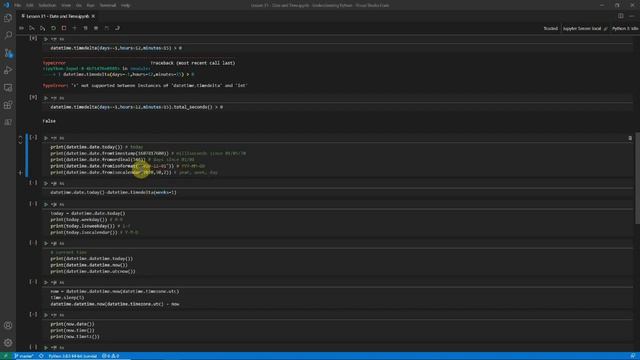Open editor more actions ellipsis

point(631,16)
